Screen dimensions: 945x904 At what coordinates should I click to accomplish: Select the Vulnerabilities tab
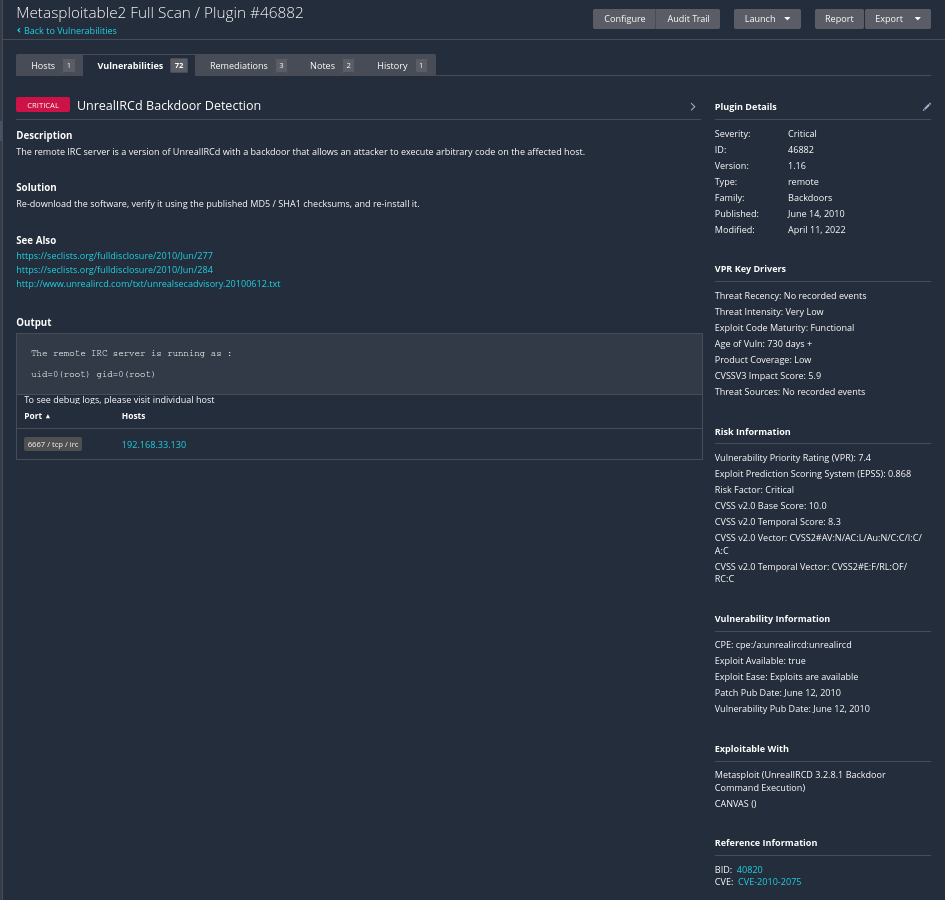(x=140, y=66)
